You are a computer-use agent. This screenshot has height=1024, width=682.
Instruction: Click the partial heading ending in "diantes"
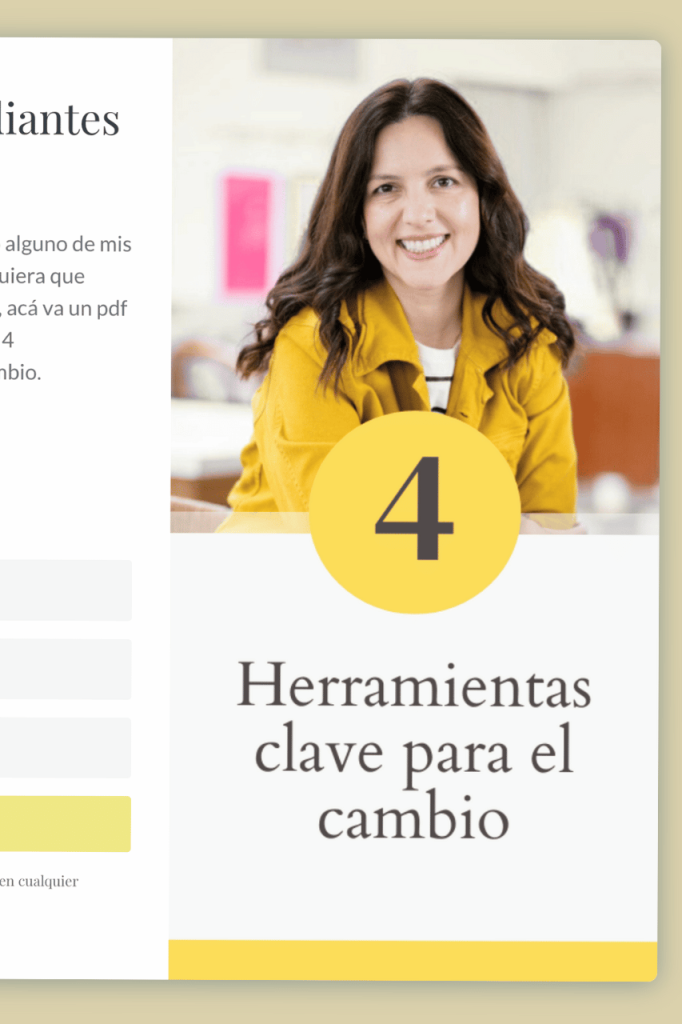click(59, 119)
